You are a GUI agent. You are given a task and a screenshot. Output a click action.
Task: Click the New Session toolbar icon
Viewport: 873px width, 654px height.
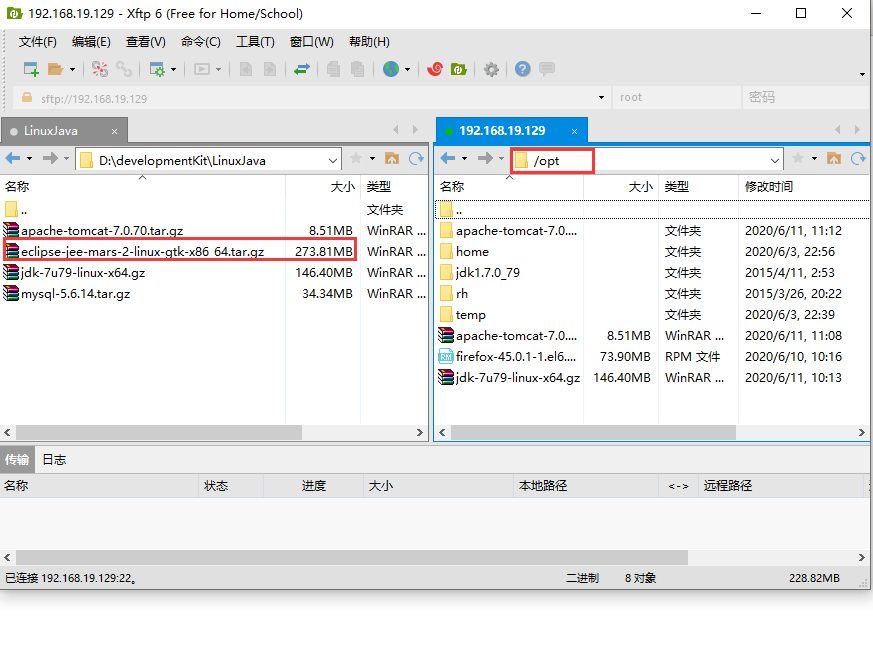[31, 69]
